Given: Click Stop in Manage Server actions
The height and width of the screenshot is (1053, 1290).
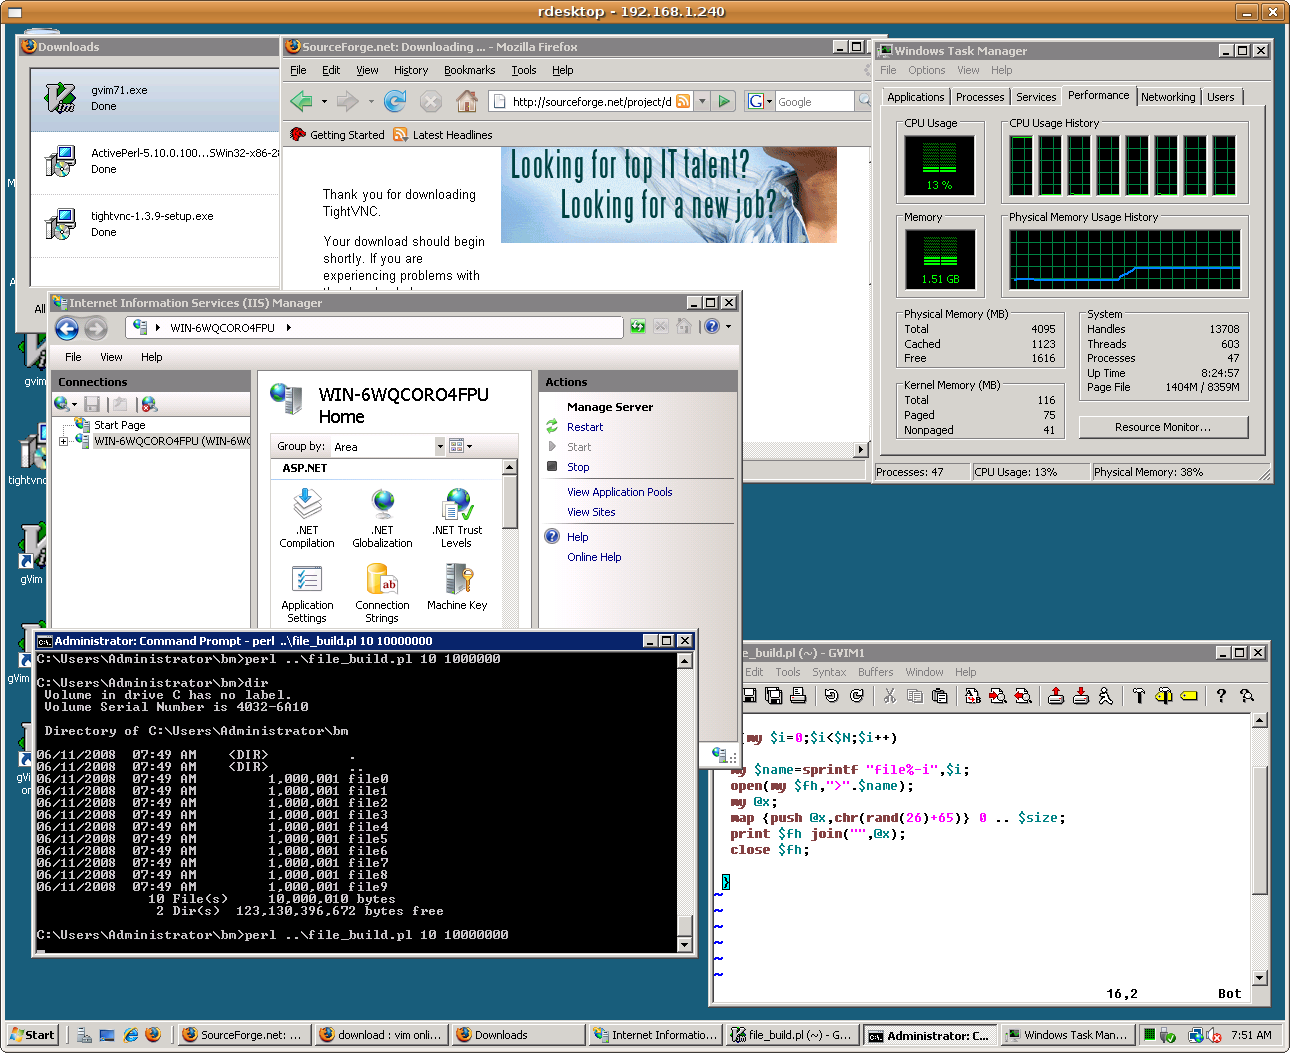Looking at the screenshot, I should click(x=578, y=467).
